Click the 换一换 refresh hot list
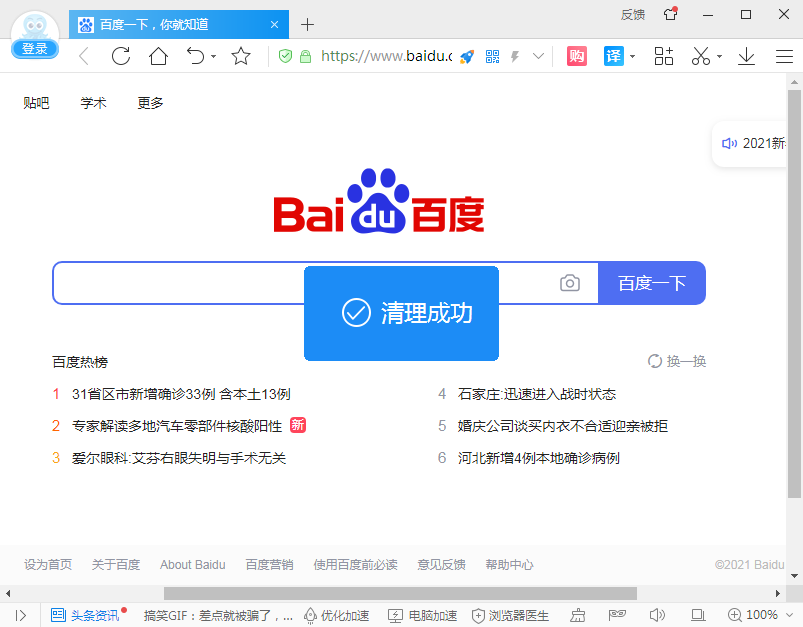 (x=677, y=361)
